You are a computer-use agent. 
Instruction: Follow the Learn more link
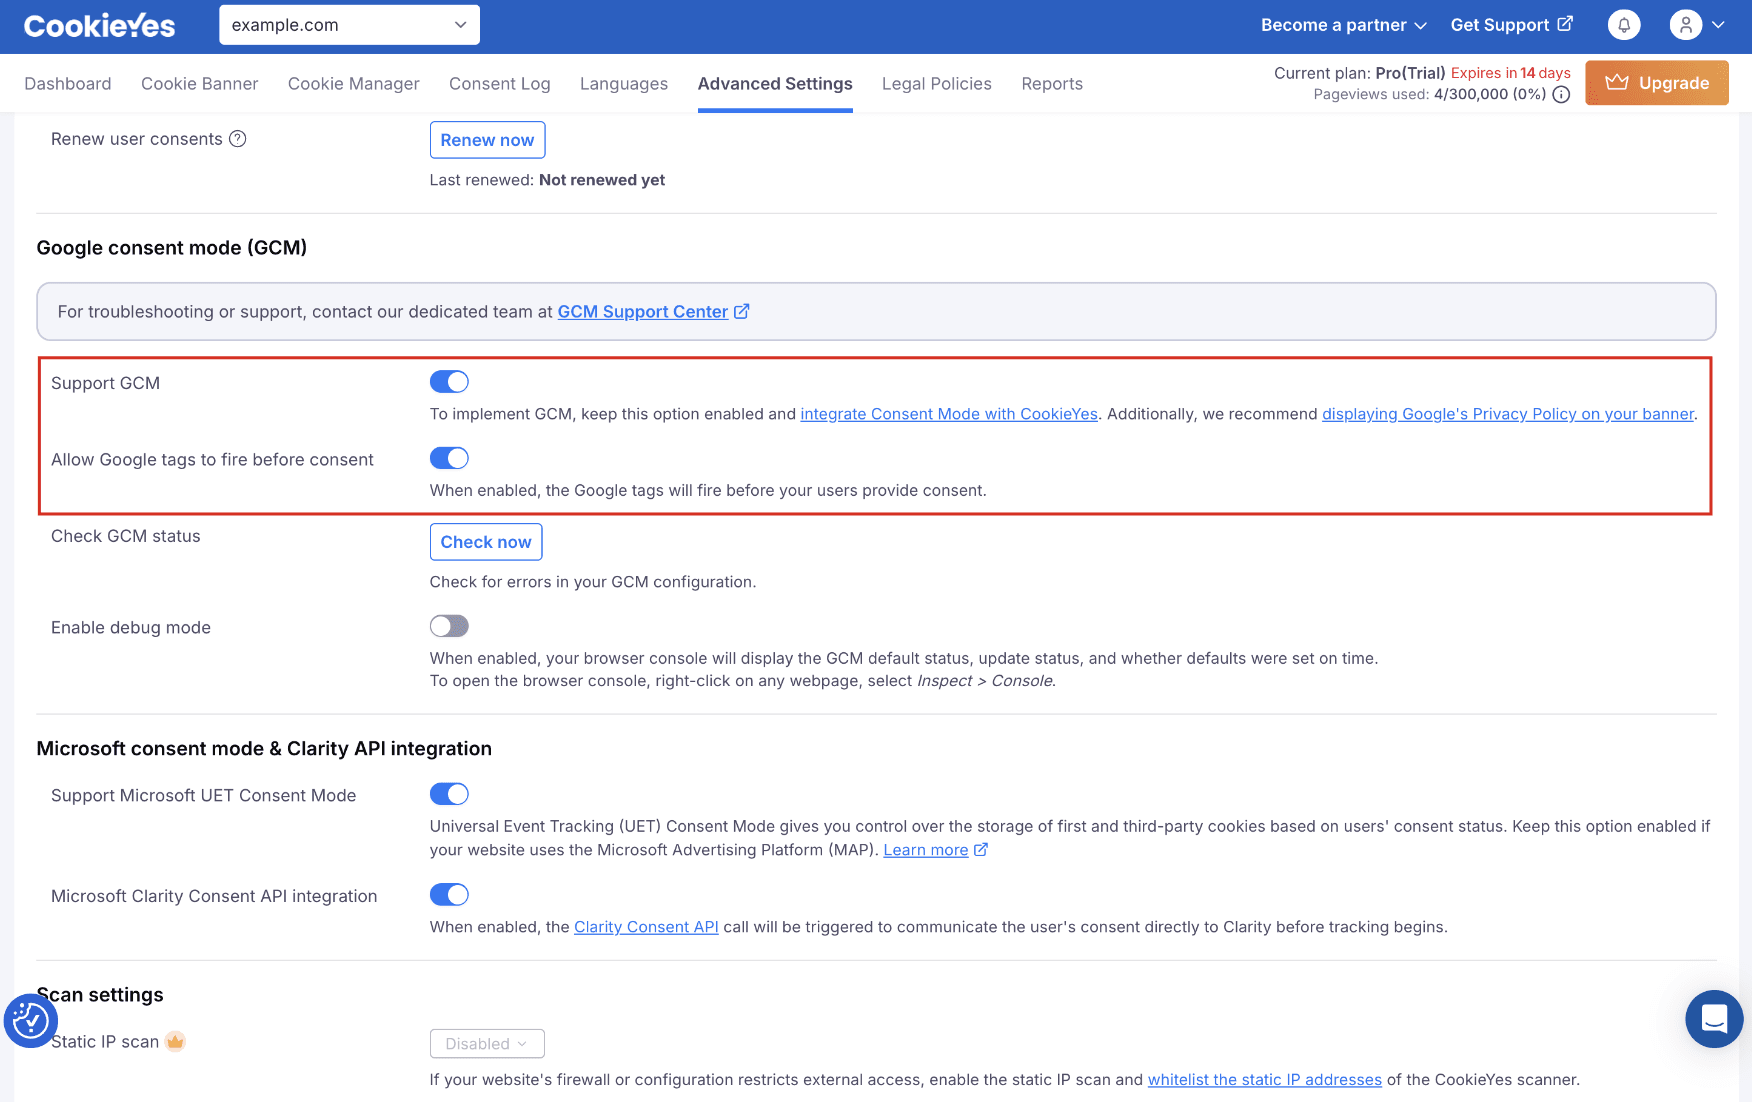pos(926,850)
